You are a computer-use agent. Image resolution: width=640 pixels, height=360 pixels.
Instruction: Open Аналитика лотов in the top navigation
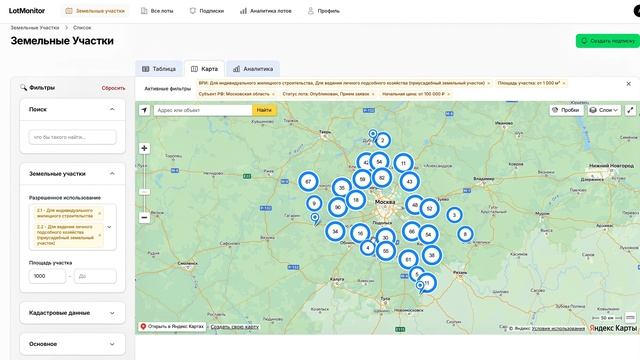click(x=266, y=11)
